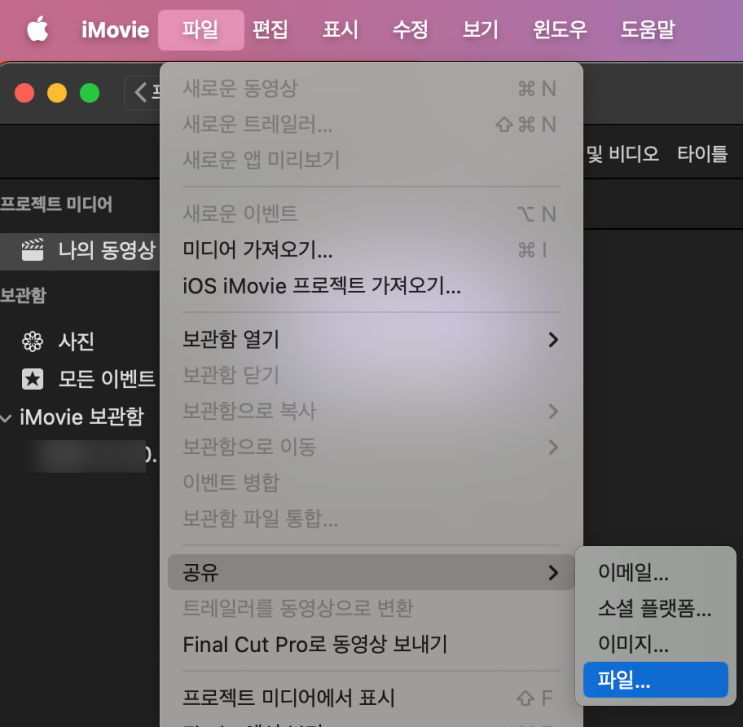The image size is (743, 727).
Task: Open the Apple menu
Action: click(37, 29)
